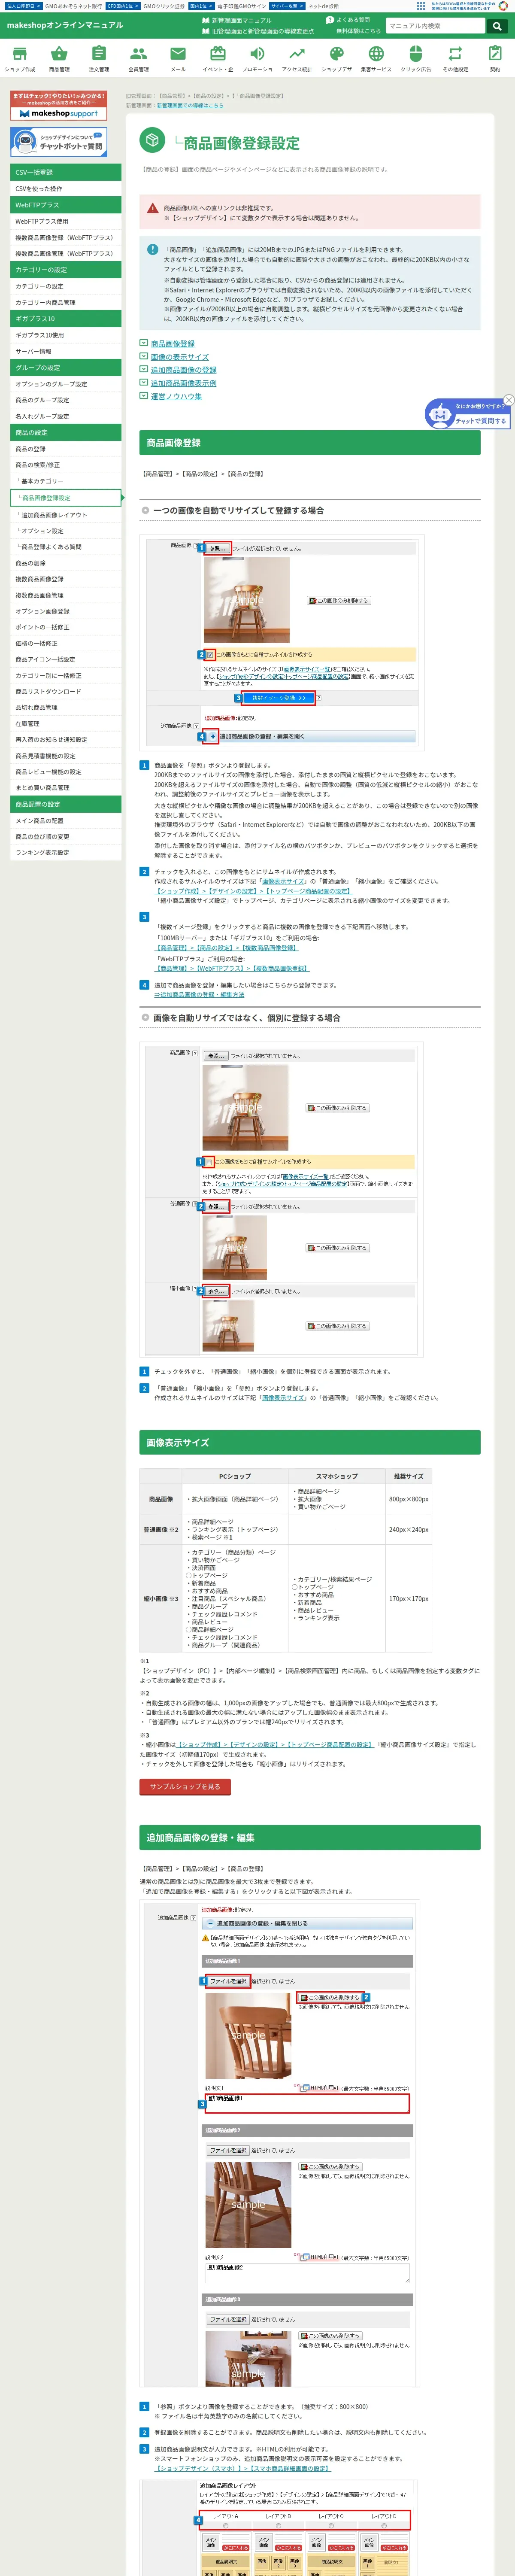Open the プロモーション speaker icon
515x2576 pixels.
[x=257, y=54]
